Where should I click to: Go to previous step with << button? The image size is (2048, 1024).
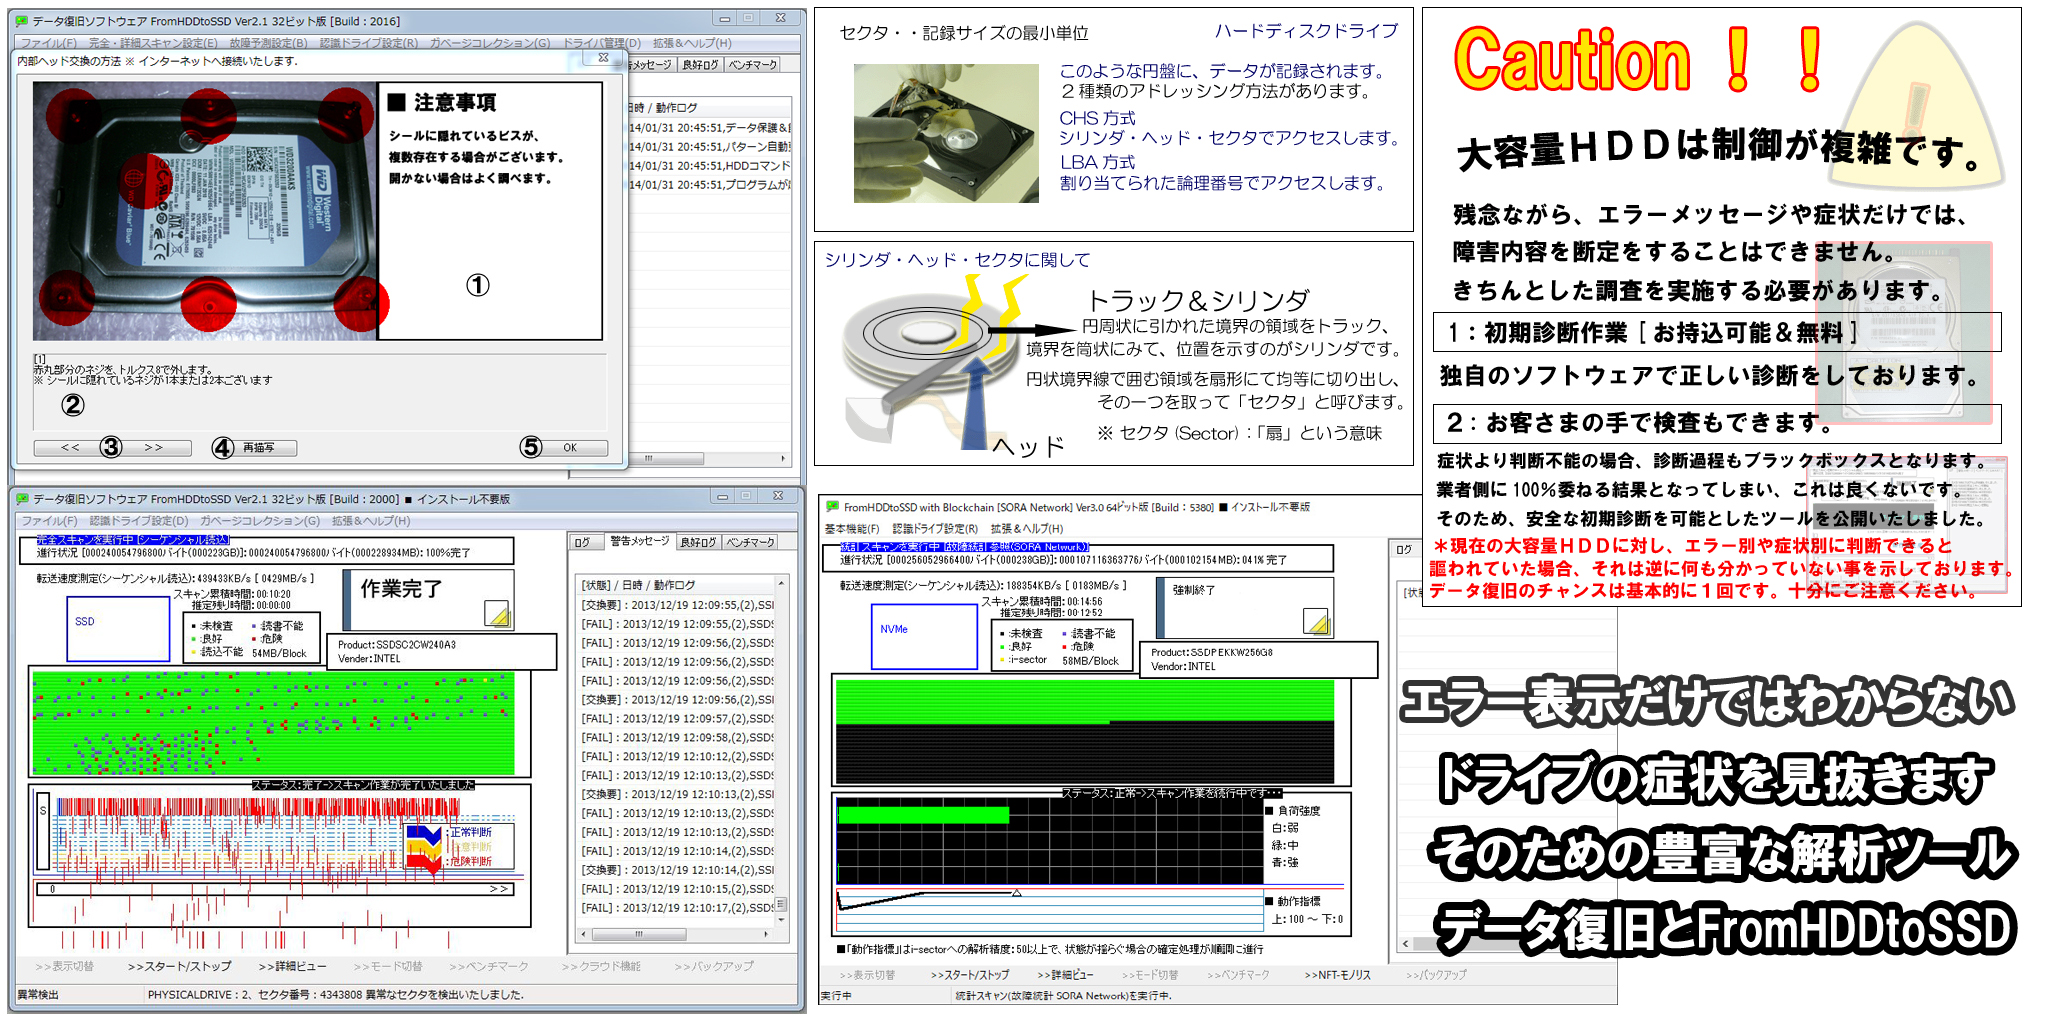pyautogui.click(x=70, y=448)
